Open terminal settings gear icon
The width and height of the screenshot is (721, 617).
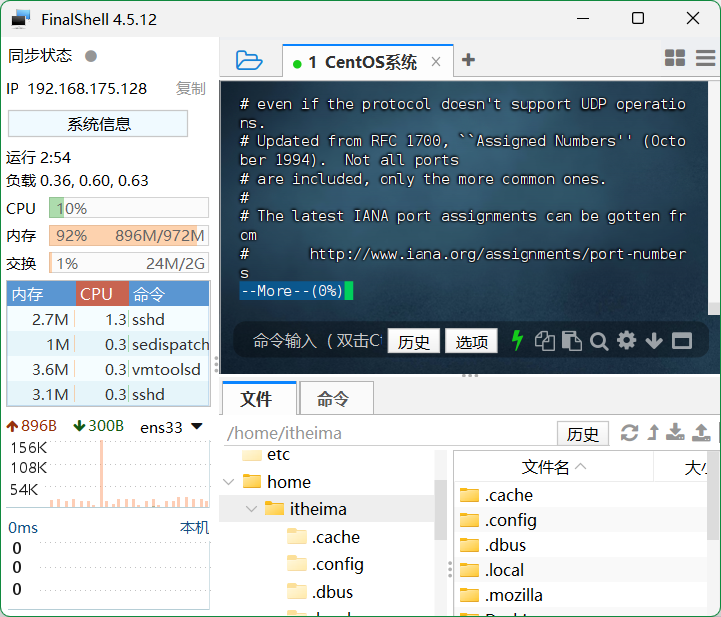point(626,341)
